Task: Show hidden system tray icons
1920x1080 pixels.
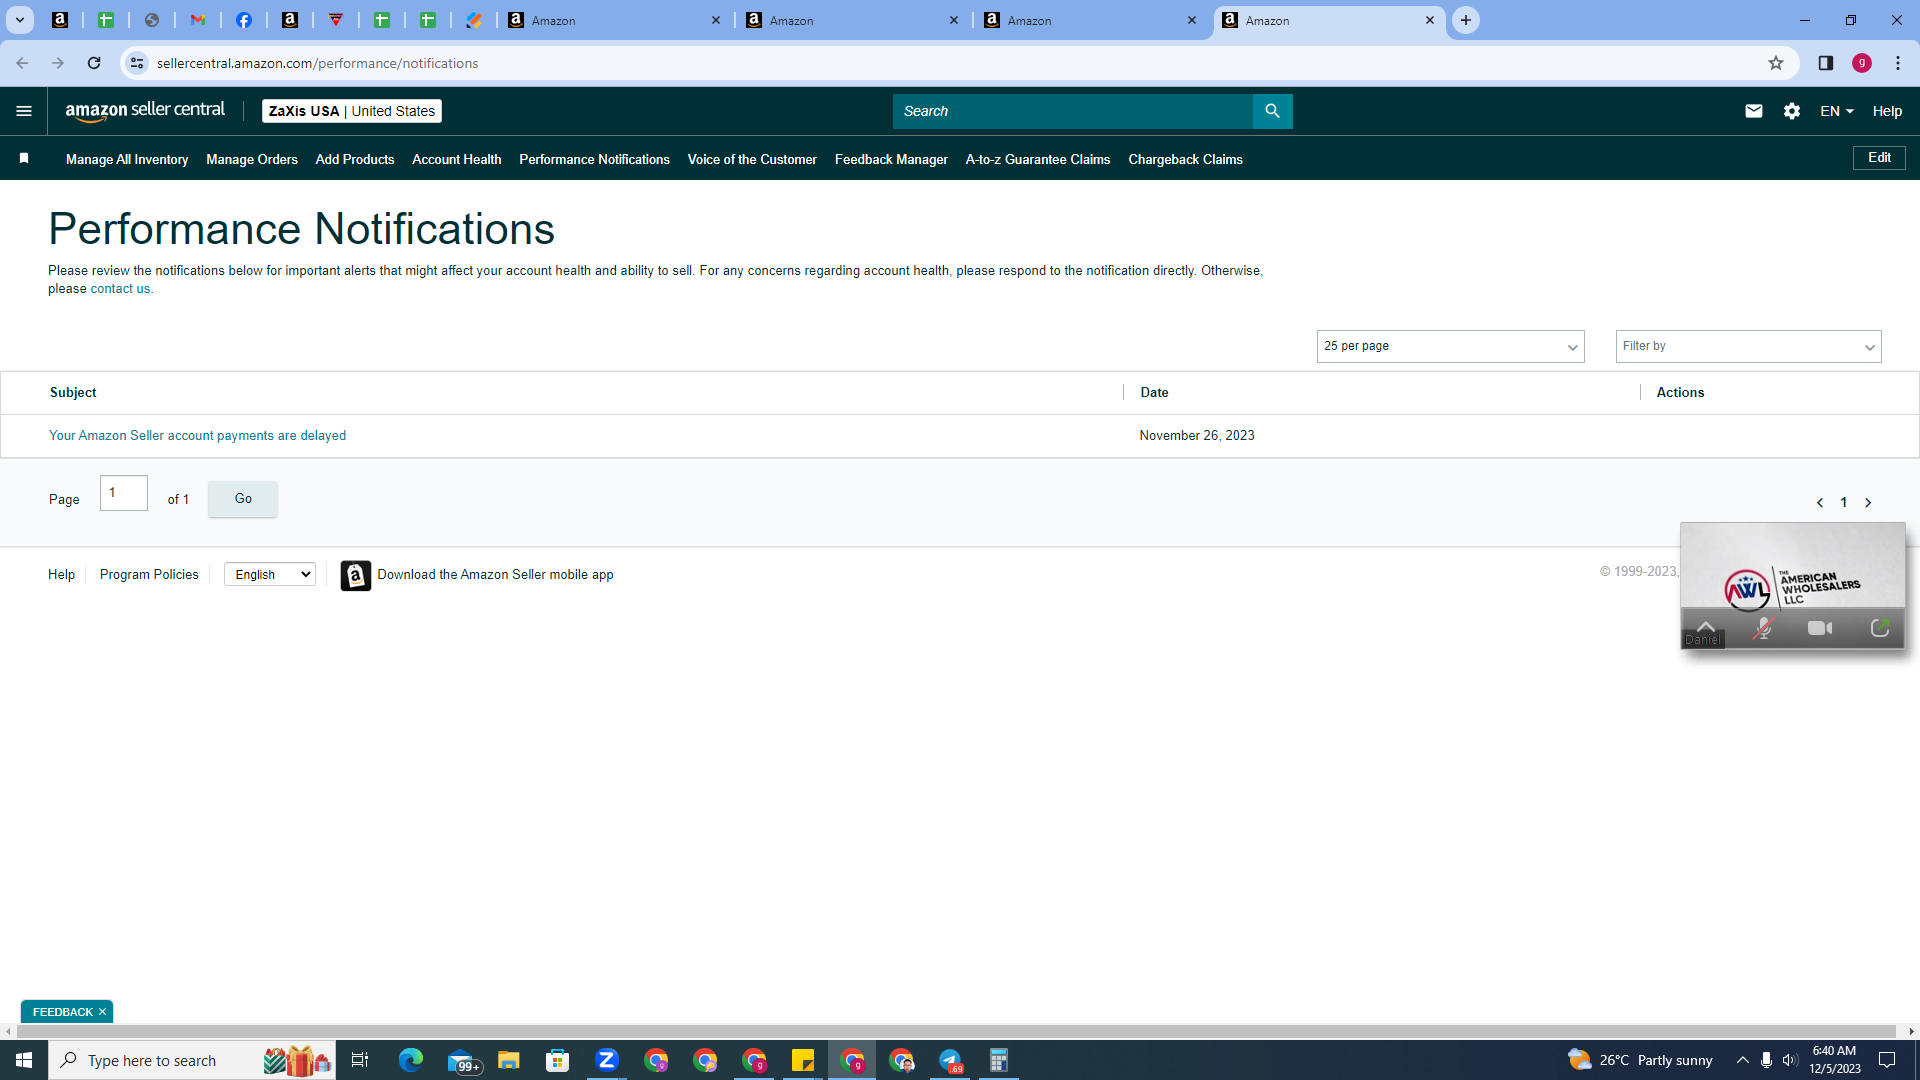Action: coord(1743,1060)
